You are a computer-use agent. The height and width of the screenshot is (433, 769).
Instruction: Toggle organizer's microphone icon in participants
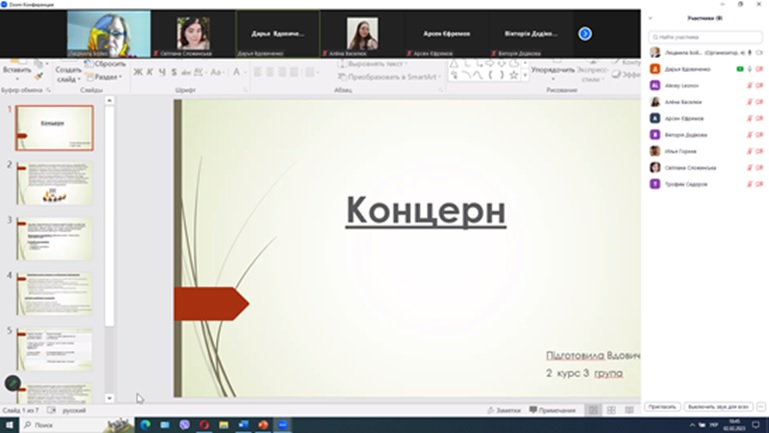(x=750, y=52)
